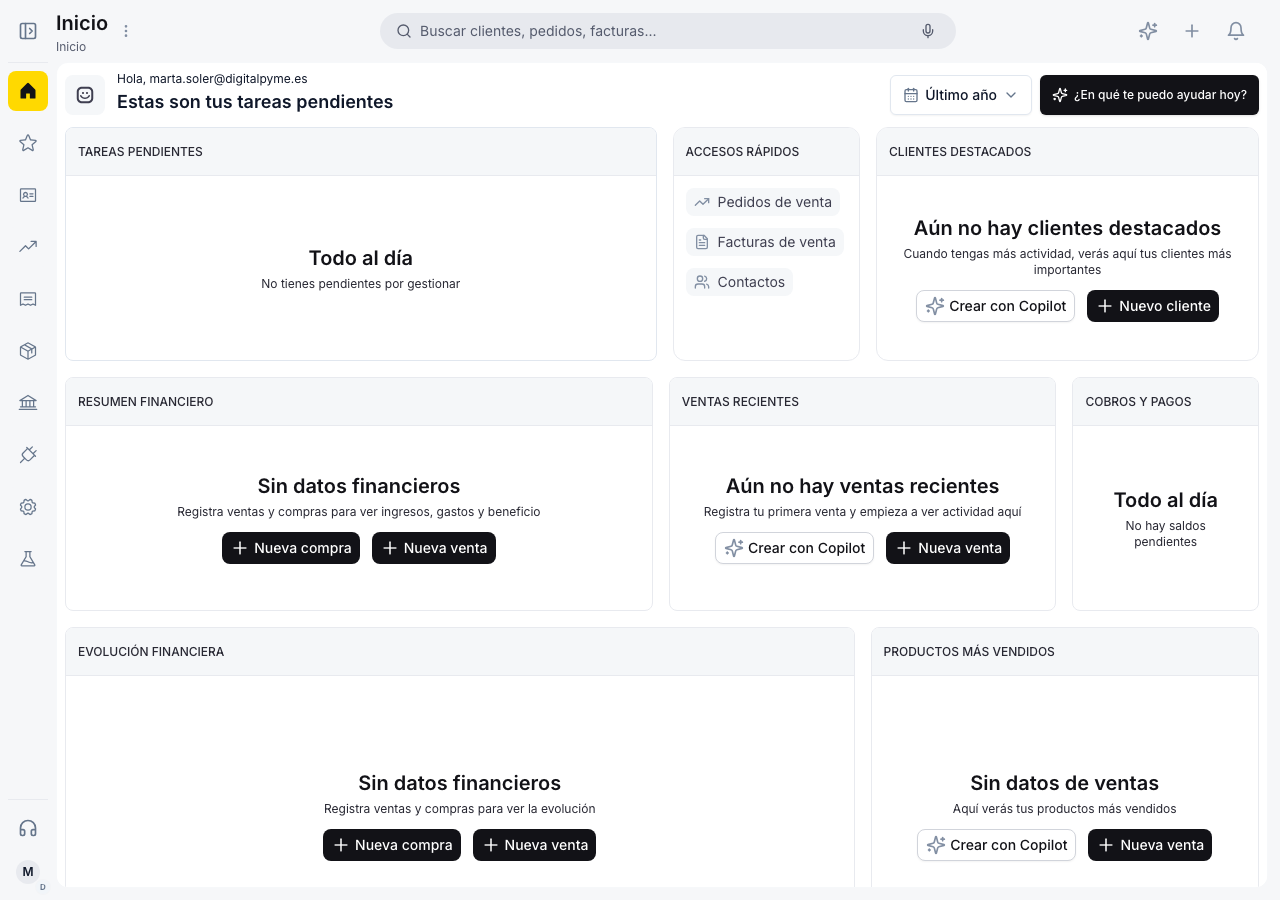Open the Inventory box sidebar icon
This screenshot has height=900, width=1280.
[28, 351]
